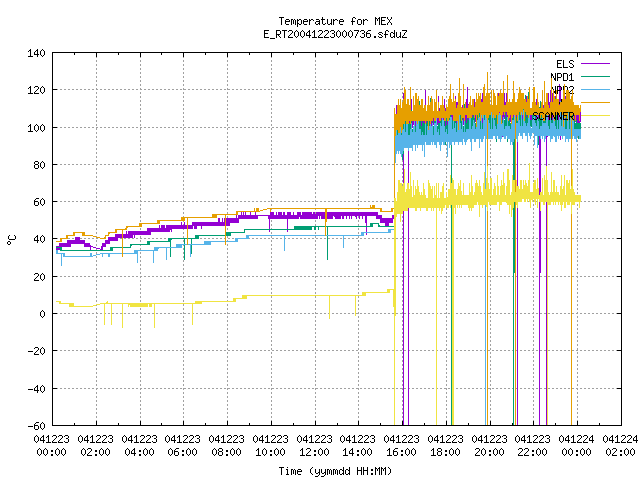The image size is (640, 480).
Task: Click the x-axis tick '041223 16:00'
Action: (x=402, y=446)
